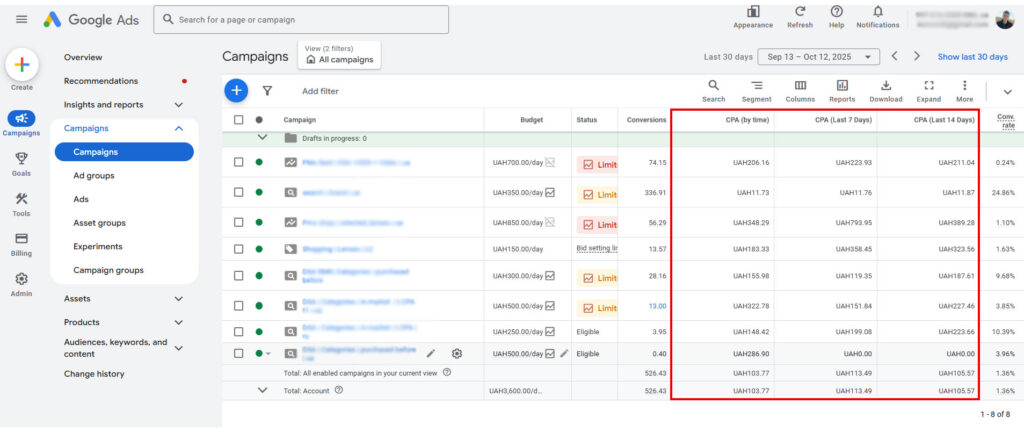Click the Refresh icon in the header
Viewport: 1024px width, 432px height.
[799, 11]
